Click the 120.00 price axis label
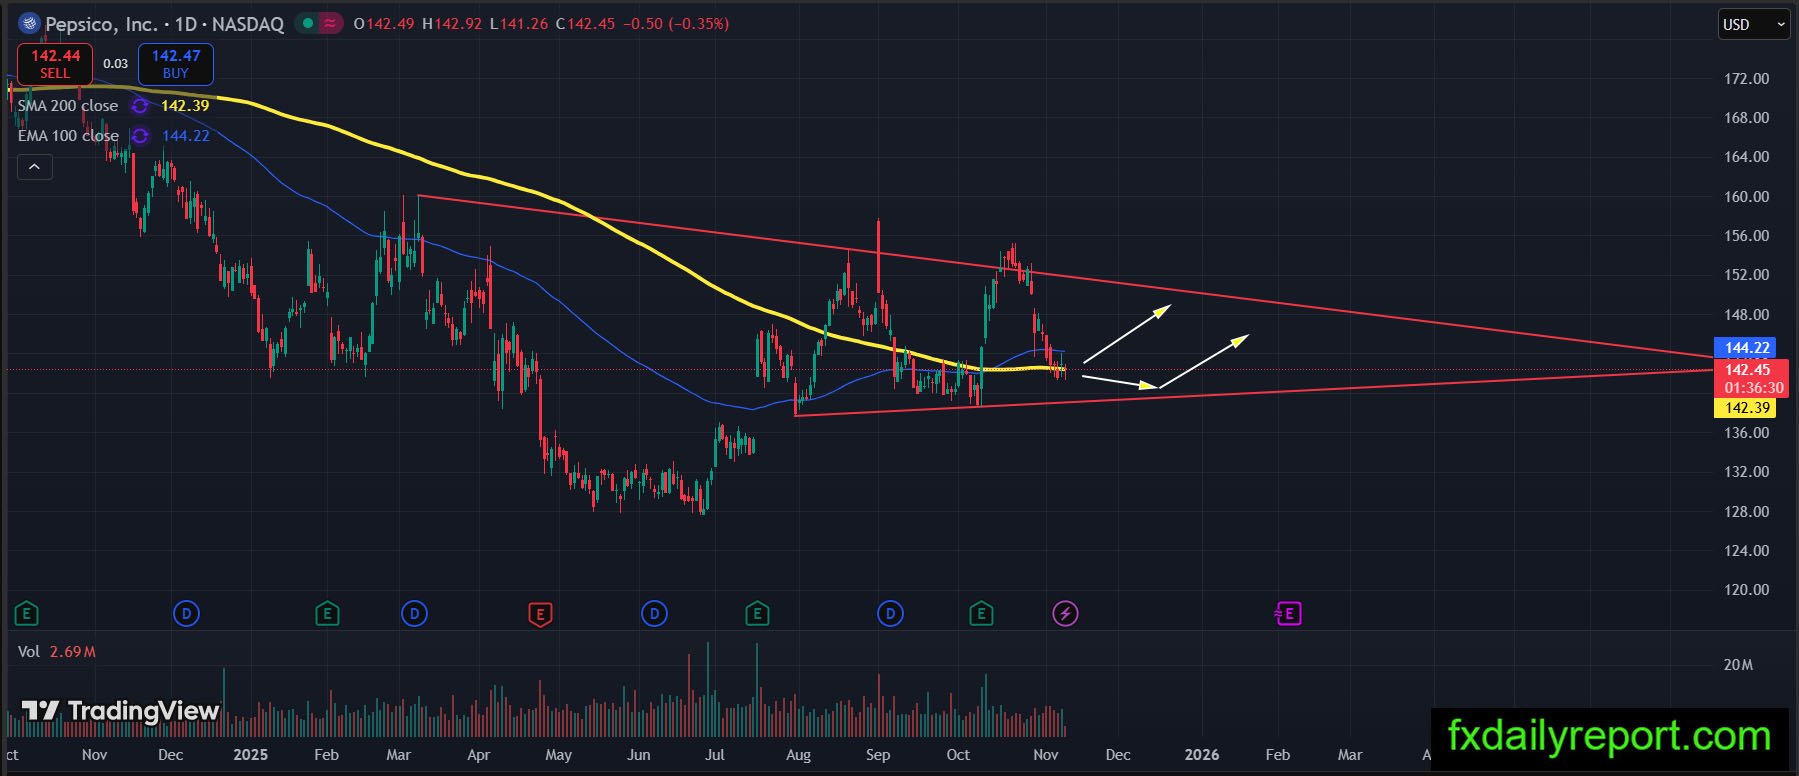 pos(1747,590)
